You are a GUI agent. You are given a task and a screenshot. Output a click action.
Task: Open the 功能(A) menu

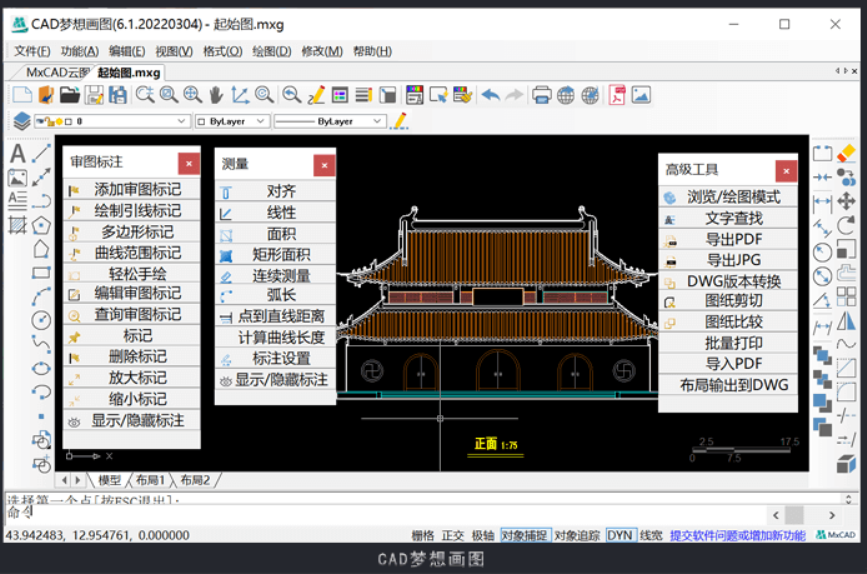click(x=80, y=51)
